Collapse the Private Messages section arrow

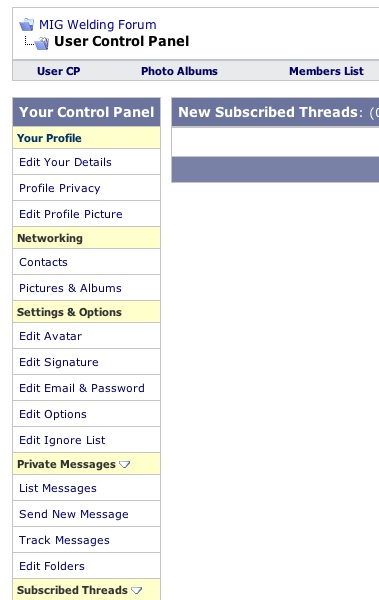(x=125, y=464)
